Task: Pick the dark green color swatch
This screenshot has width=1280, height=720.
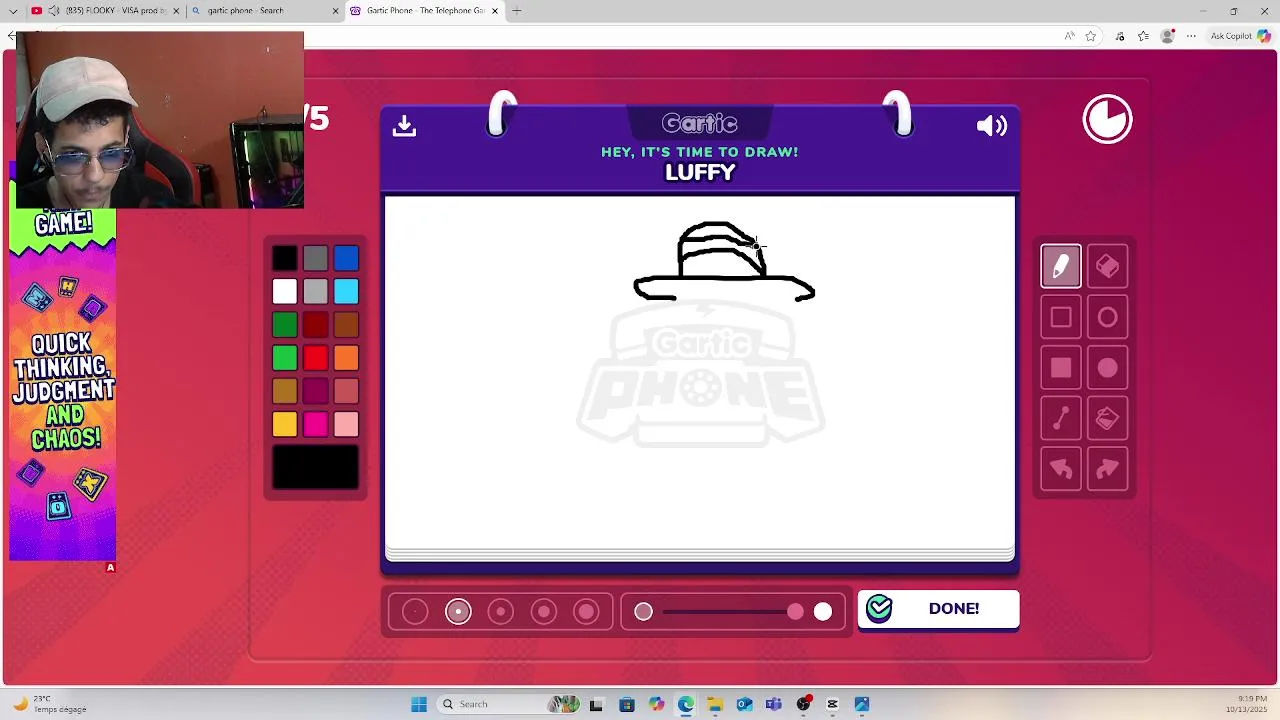Action: 285,325
